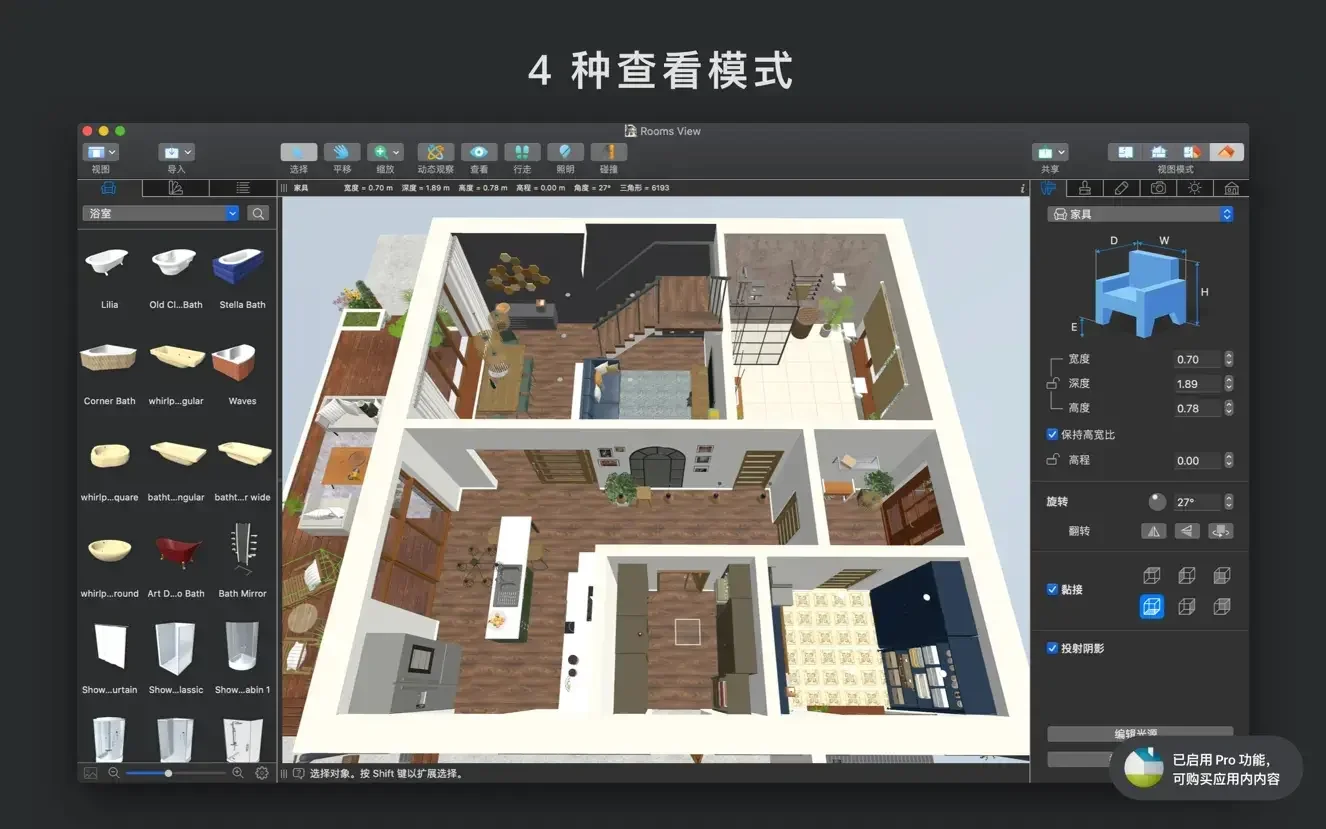Open the Lighting (照明) toolbar tool
This screenshot has height=829, width=1326.
tap(565, 152)
